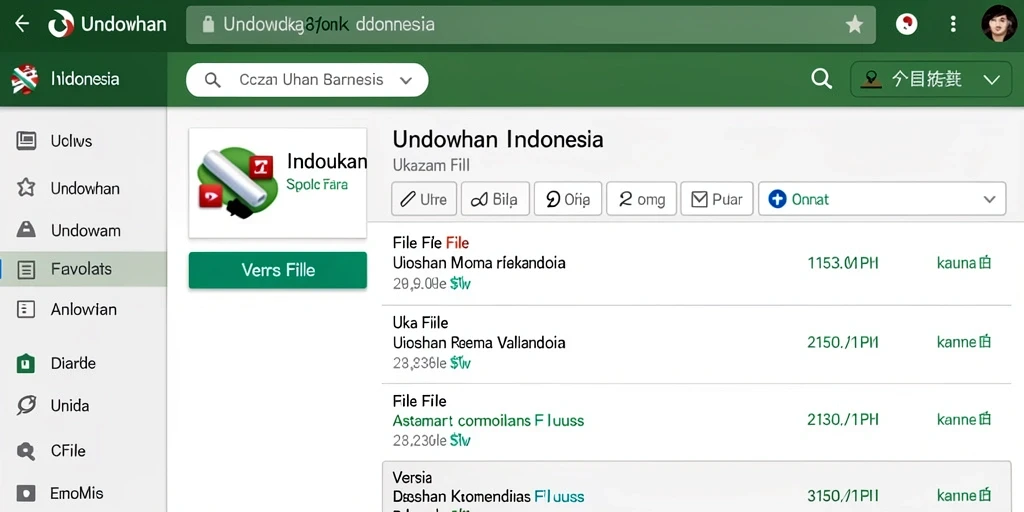Click the browser address bar
The height and width of the screenshot is (512, 1024).
[x=531, y=25]
